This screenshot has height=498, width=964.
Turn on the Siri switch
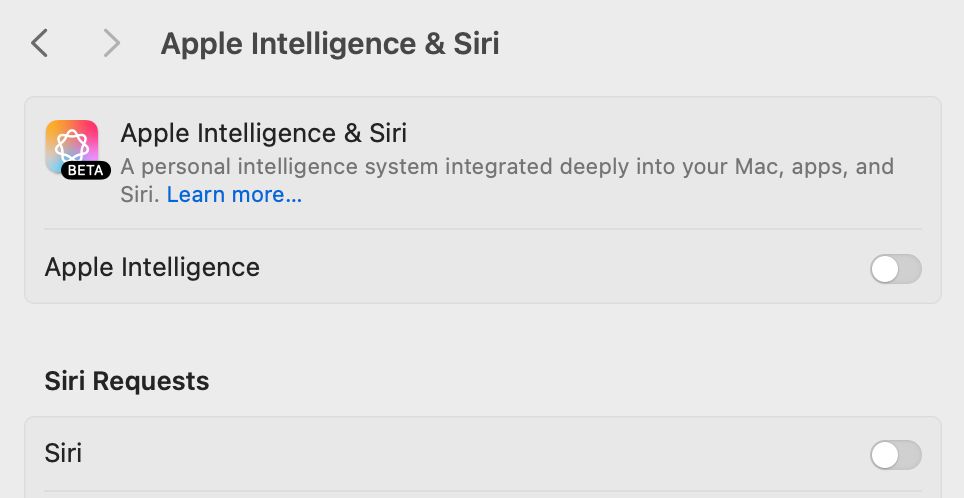[x=896, y=456]
